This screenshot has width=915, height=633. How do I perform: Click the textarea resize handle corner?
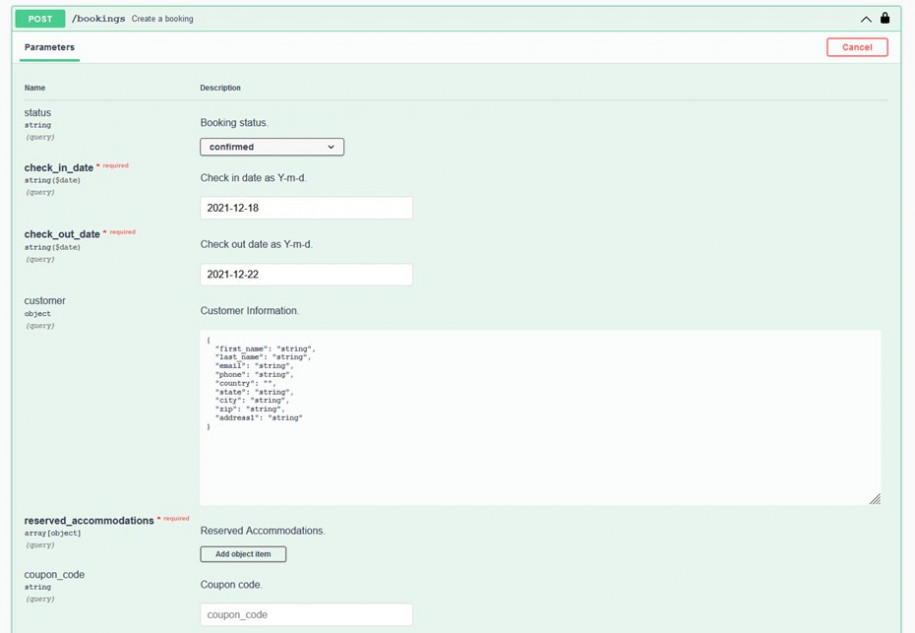tap(878, 497)
